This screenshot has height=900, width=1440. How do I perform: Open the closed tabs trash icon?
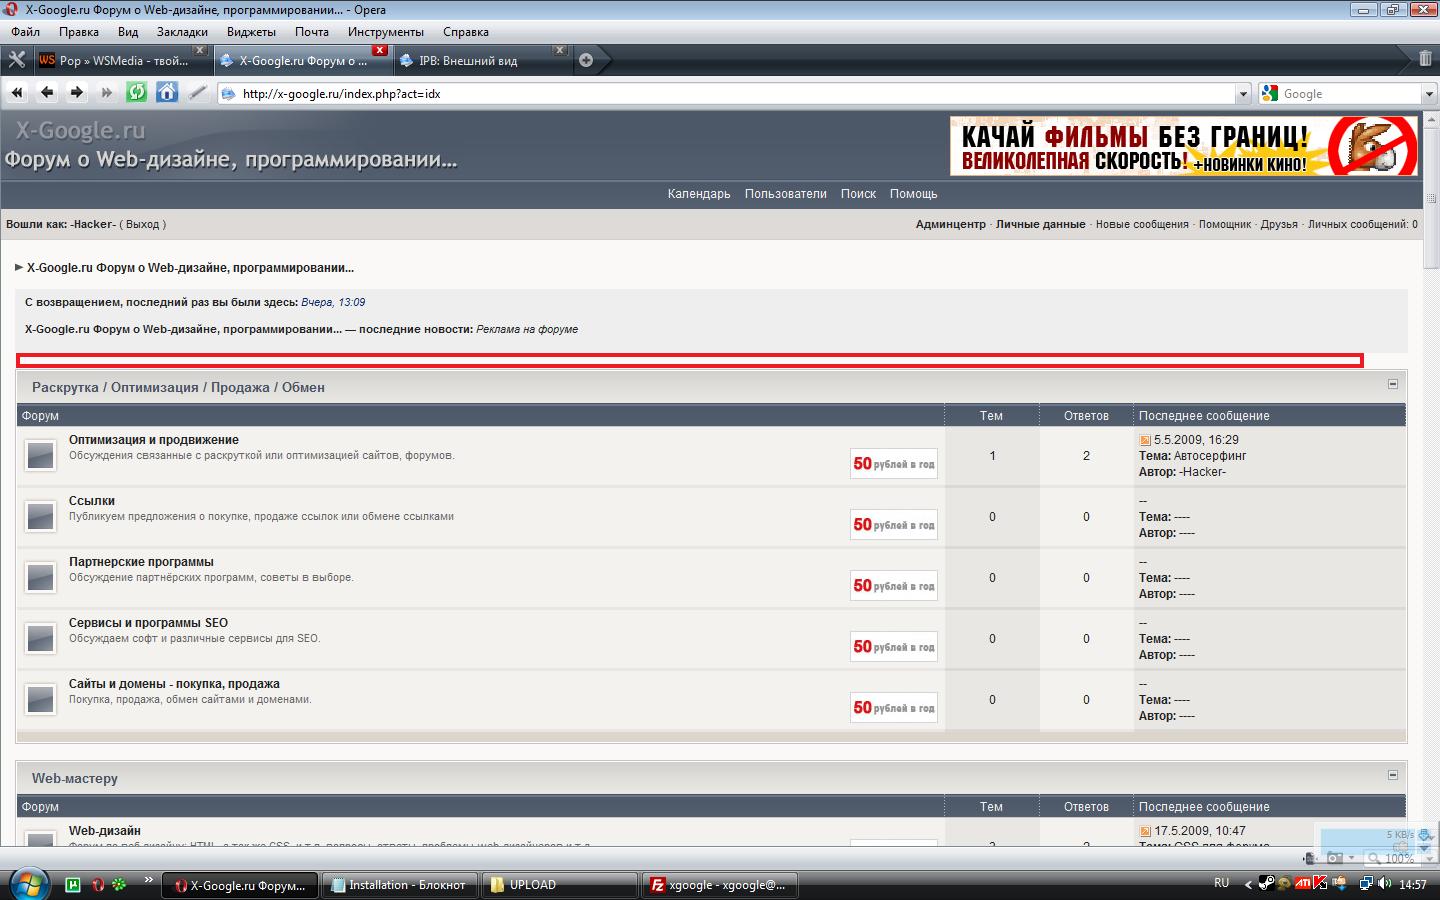1425,58
